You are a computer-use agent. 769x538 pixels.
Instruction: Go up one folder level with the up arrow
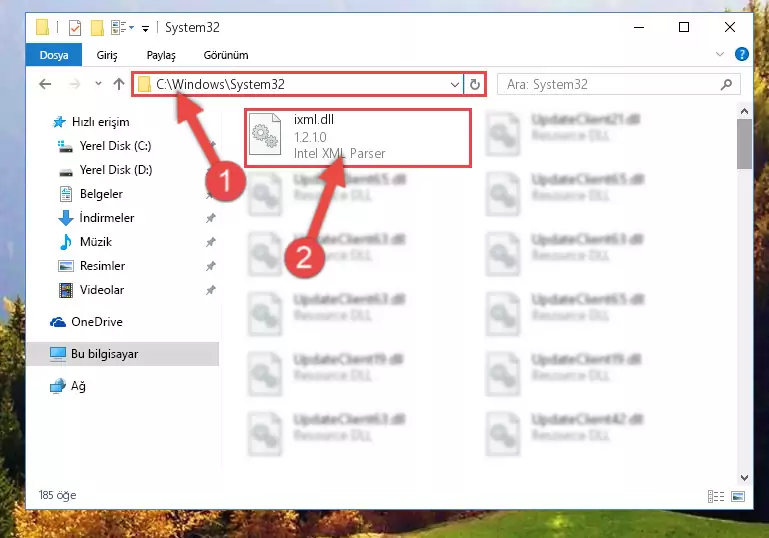tap(119, 84)
